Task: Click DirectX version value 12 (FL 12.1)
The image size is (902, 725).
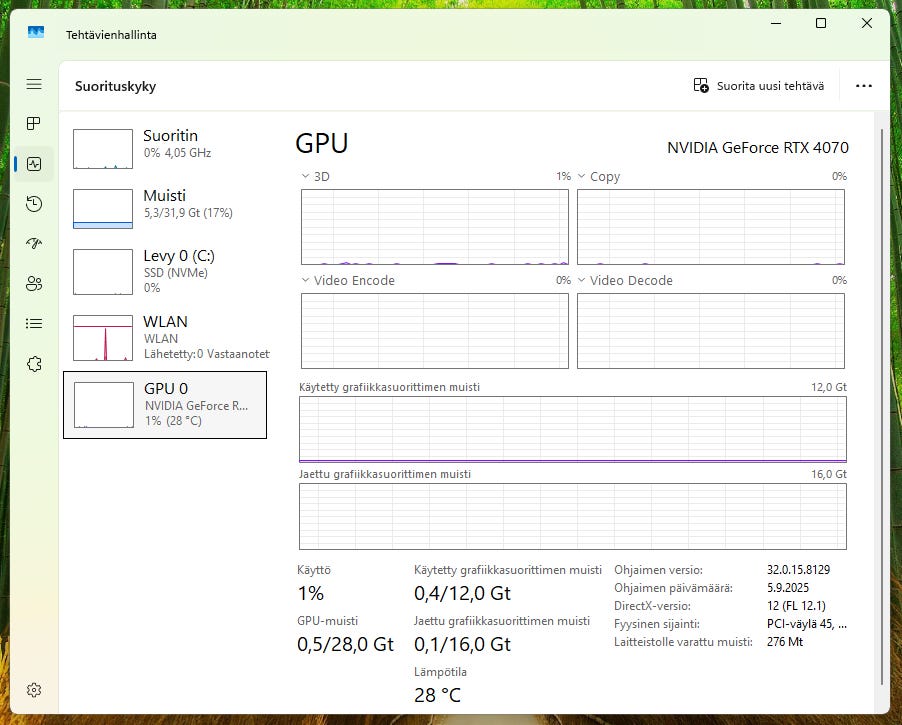Action: (796, 605)
